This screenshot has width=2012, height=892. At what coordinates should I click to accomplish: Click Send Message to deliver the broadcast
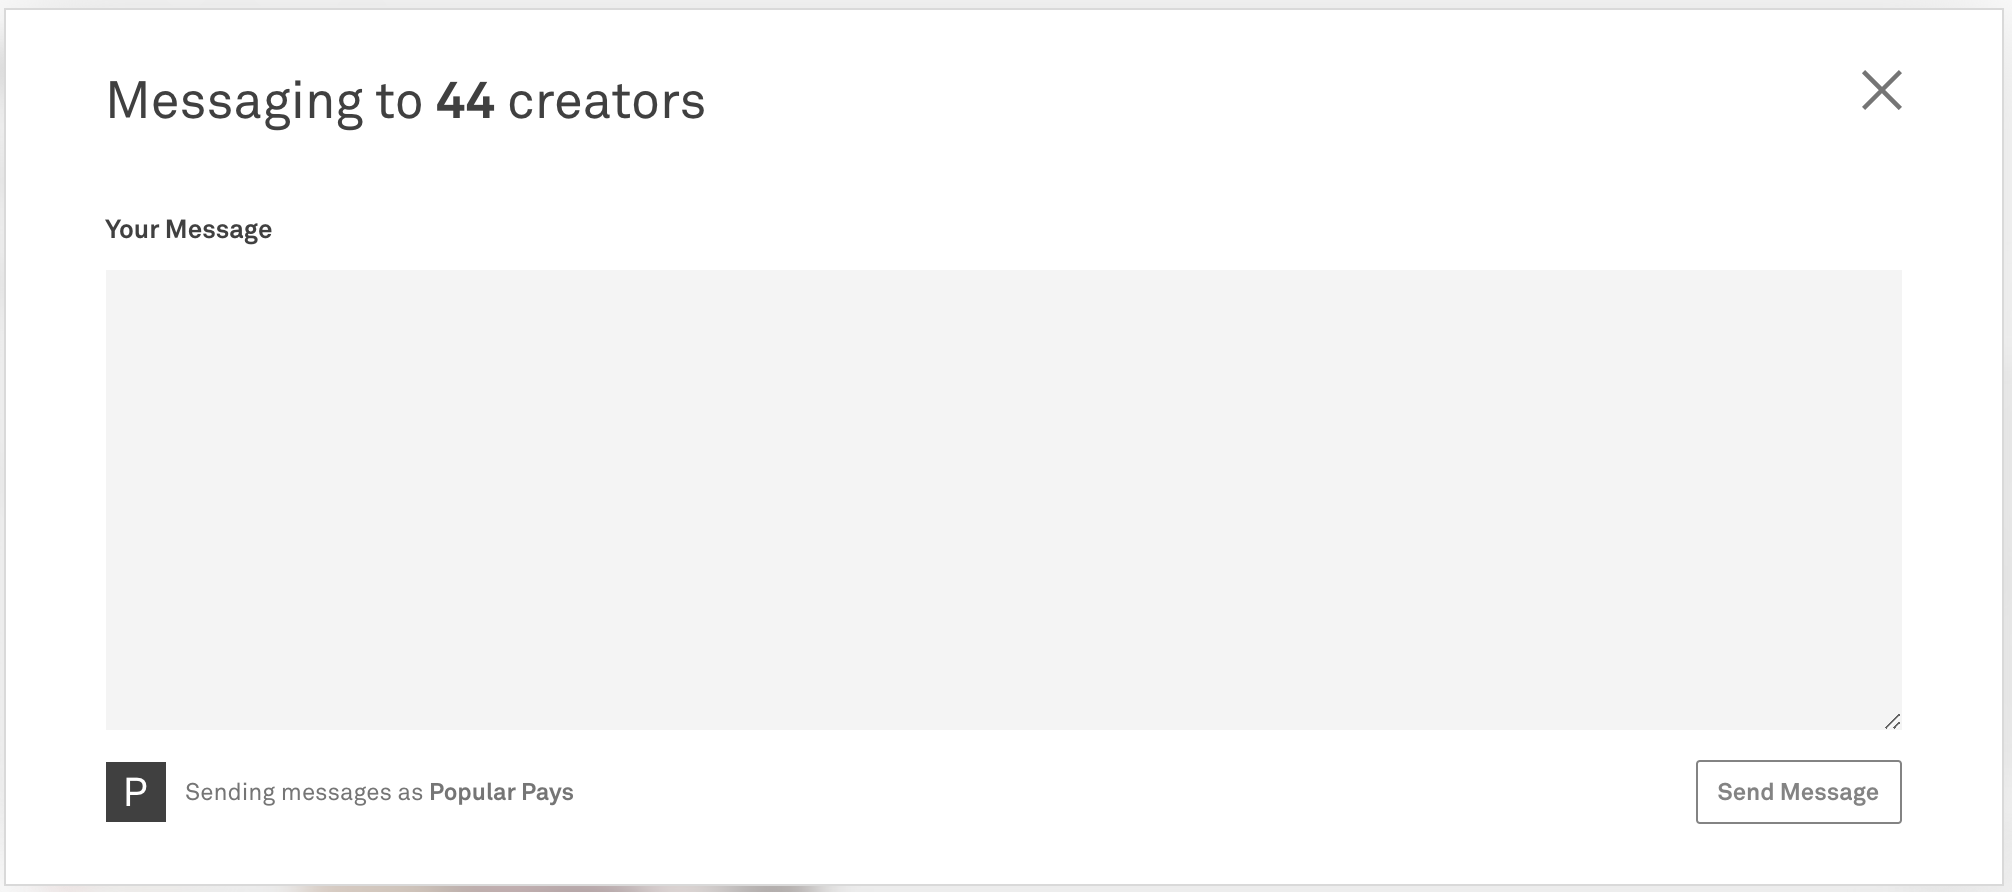pos(1798,791)
